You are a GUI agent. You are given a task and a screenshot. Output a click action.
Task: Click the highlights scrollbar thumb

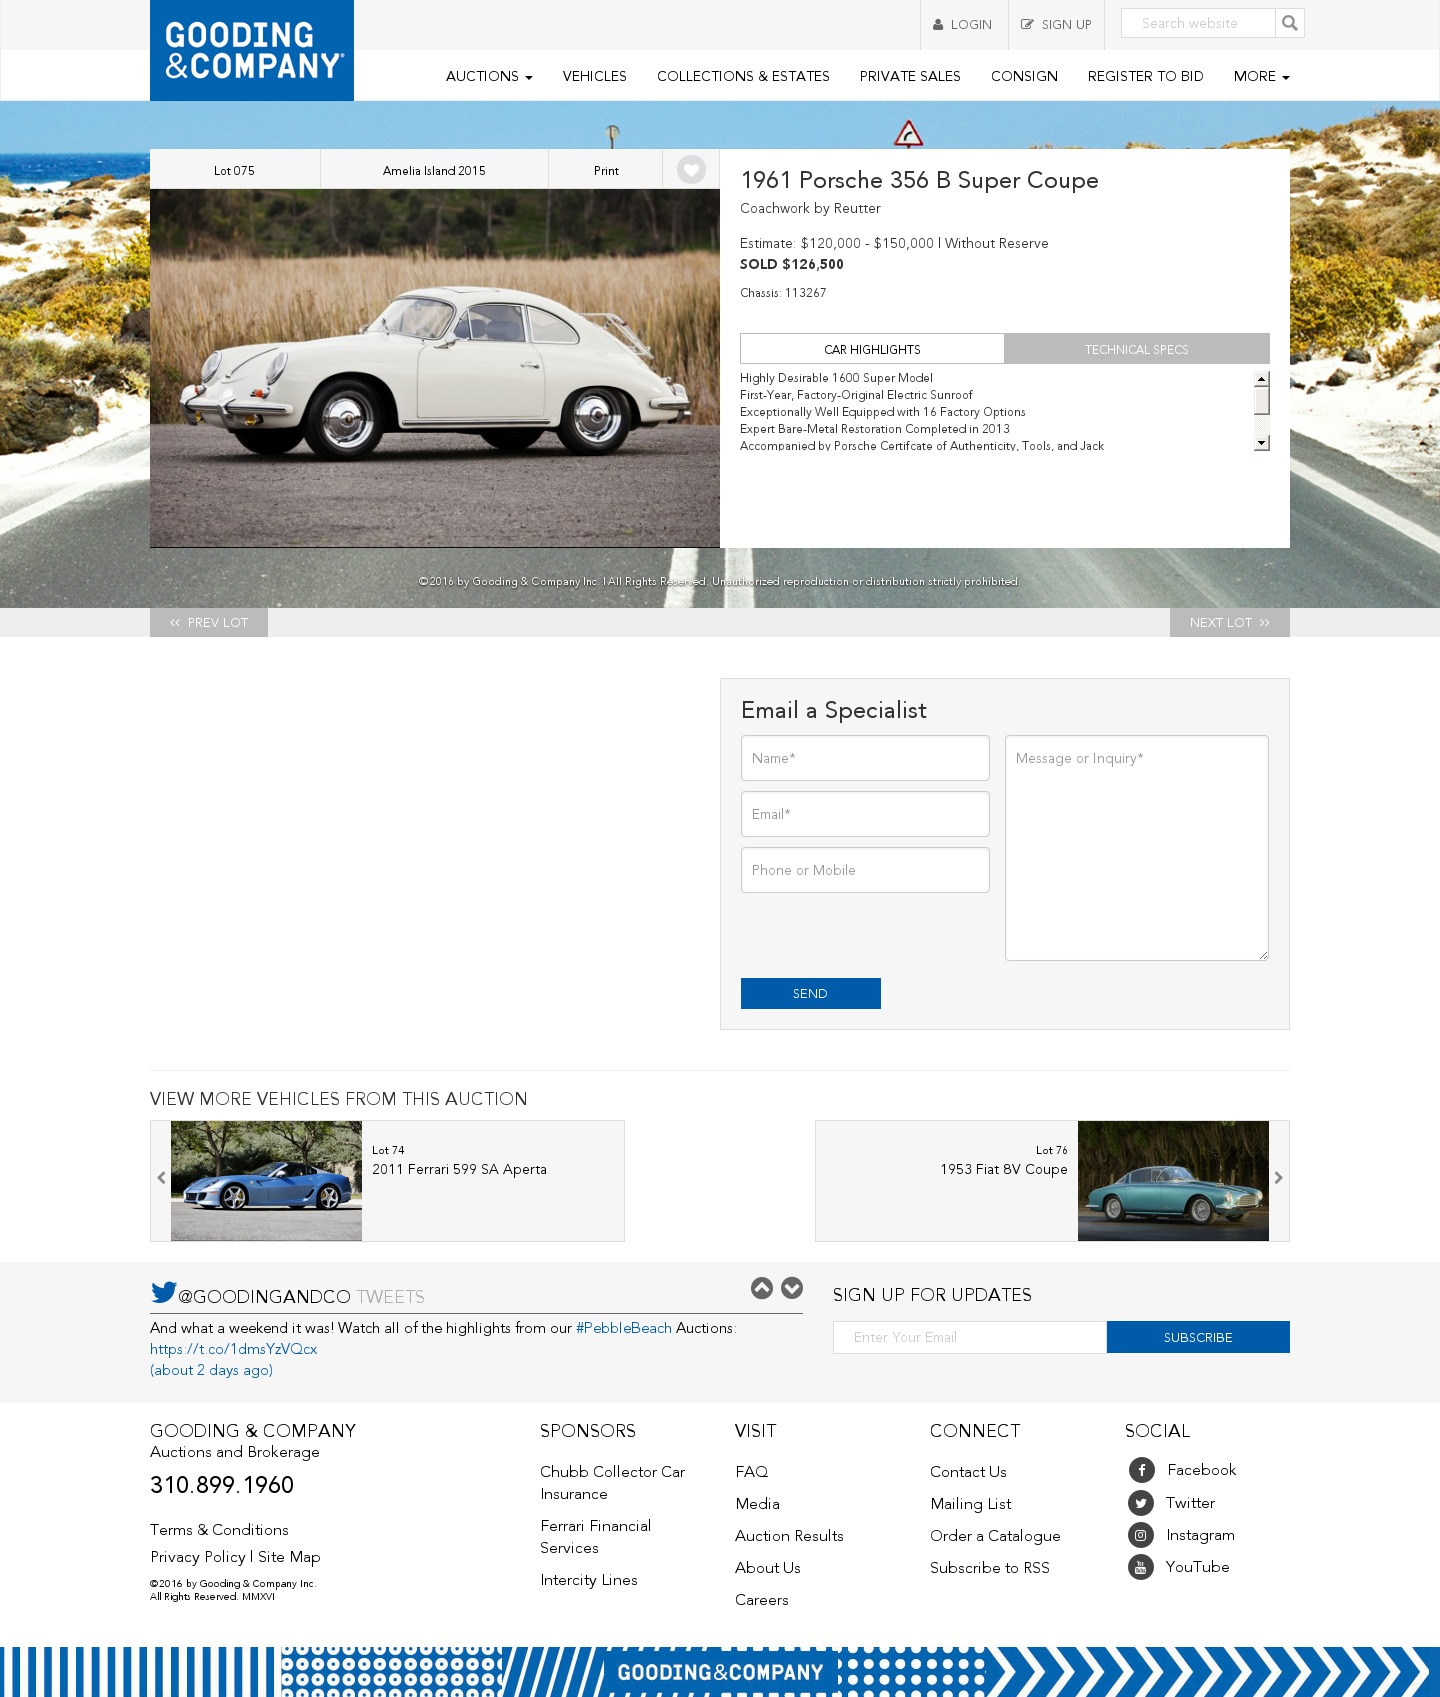tap(1262, 400)
